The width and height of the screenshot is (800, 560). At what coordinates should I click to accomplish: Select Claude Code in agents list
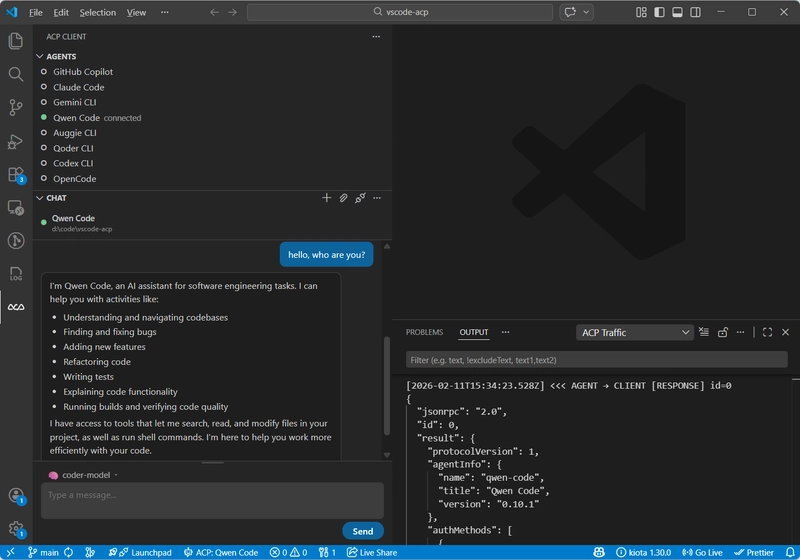pos(79,87)
